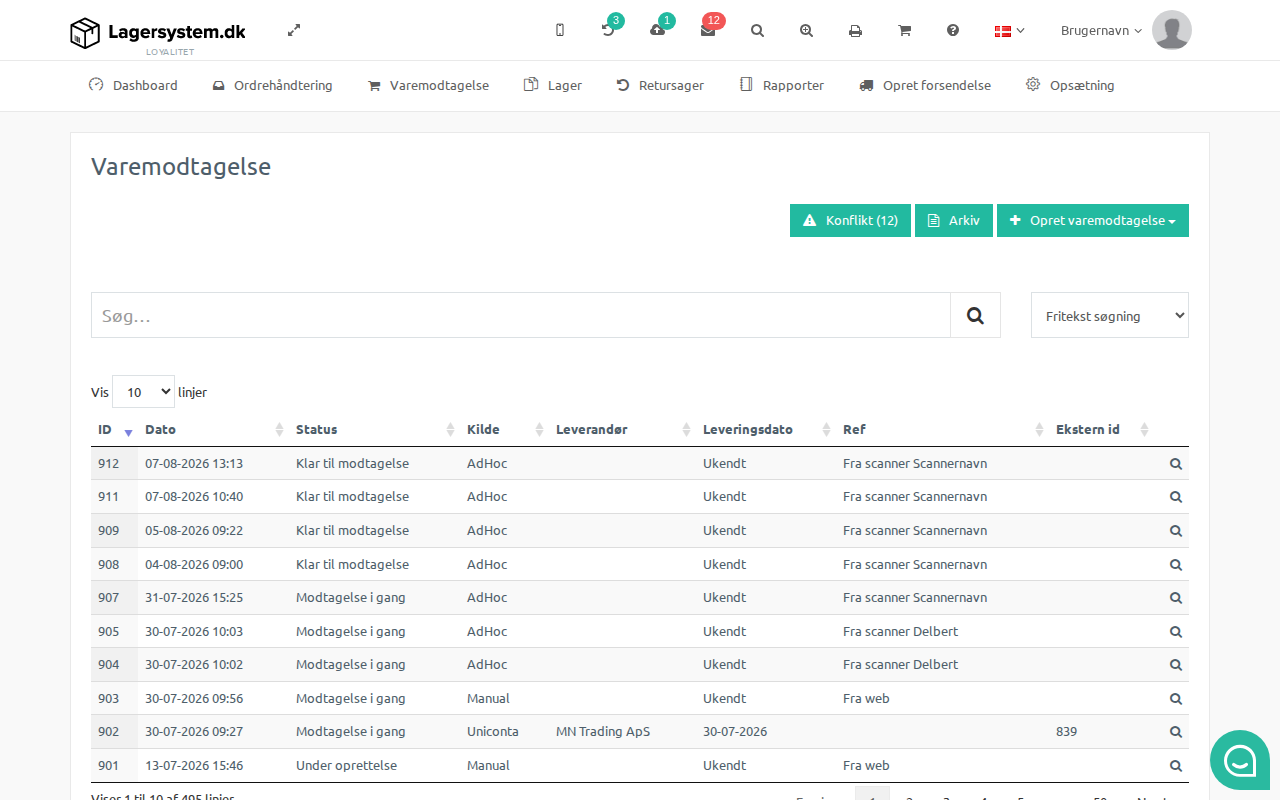The height and width of the screenshot is (800, 1280).
Task: Submit search with the magnifier button
Action: pyautogui.click(x=975, y=315)
